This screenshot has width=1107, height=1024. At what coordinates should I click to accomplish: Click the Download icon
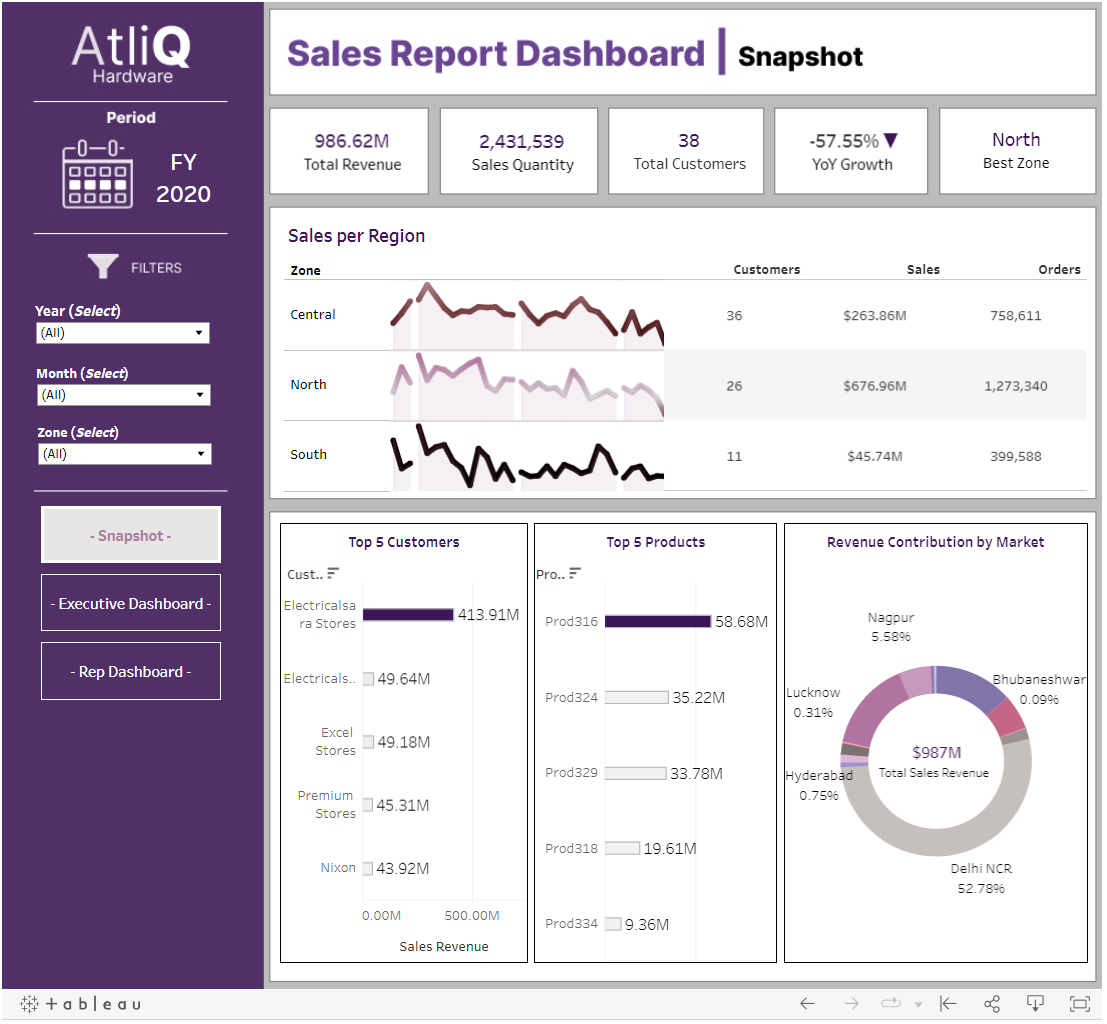click(x=1035, y=1004)
